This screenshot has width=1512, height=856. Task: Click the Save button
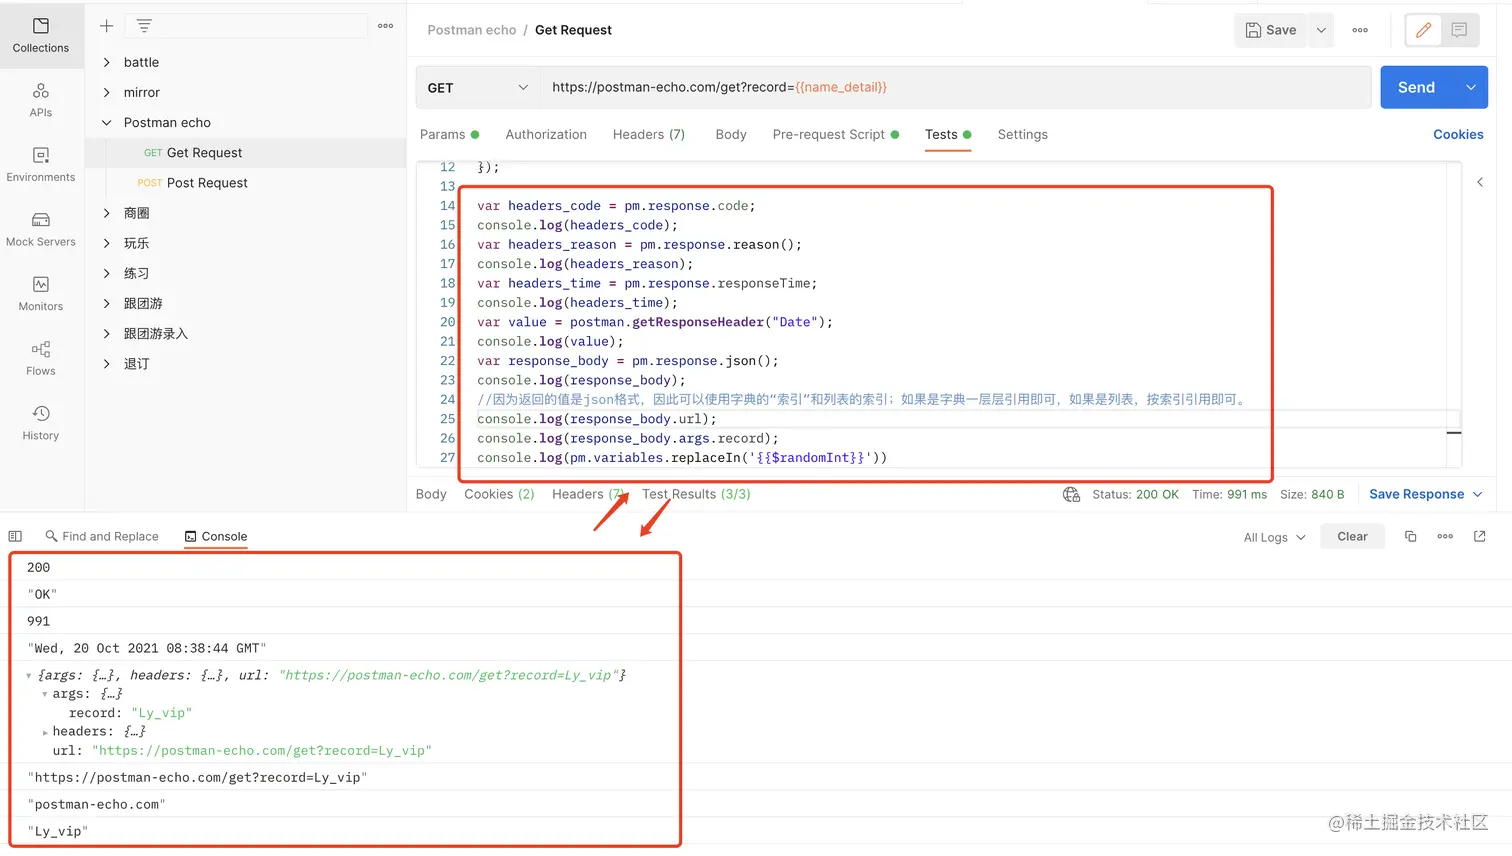(1271, 30)
